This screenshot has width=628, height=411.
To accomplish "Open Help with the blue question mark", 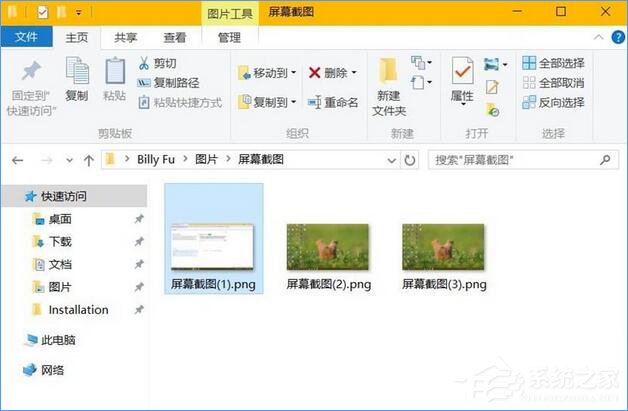I will (x=618, y=37).
